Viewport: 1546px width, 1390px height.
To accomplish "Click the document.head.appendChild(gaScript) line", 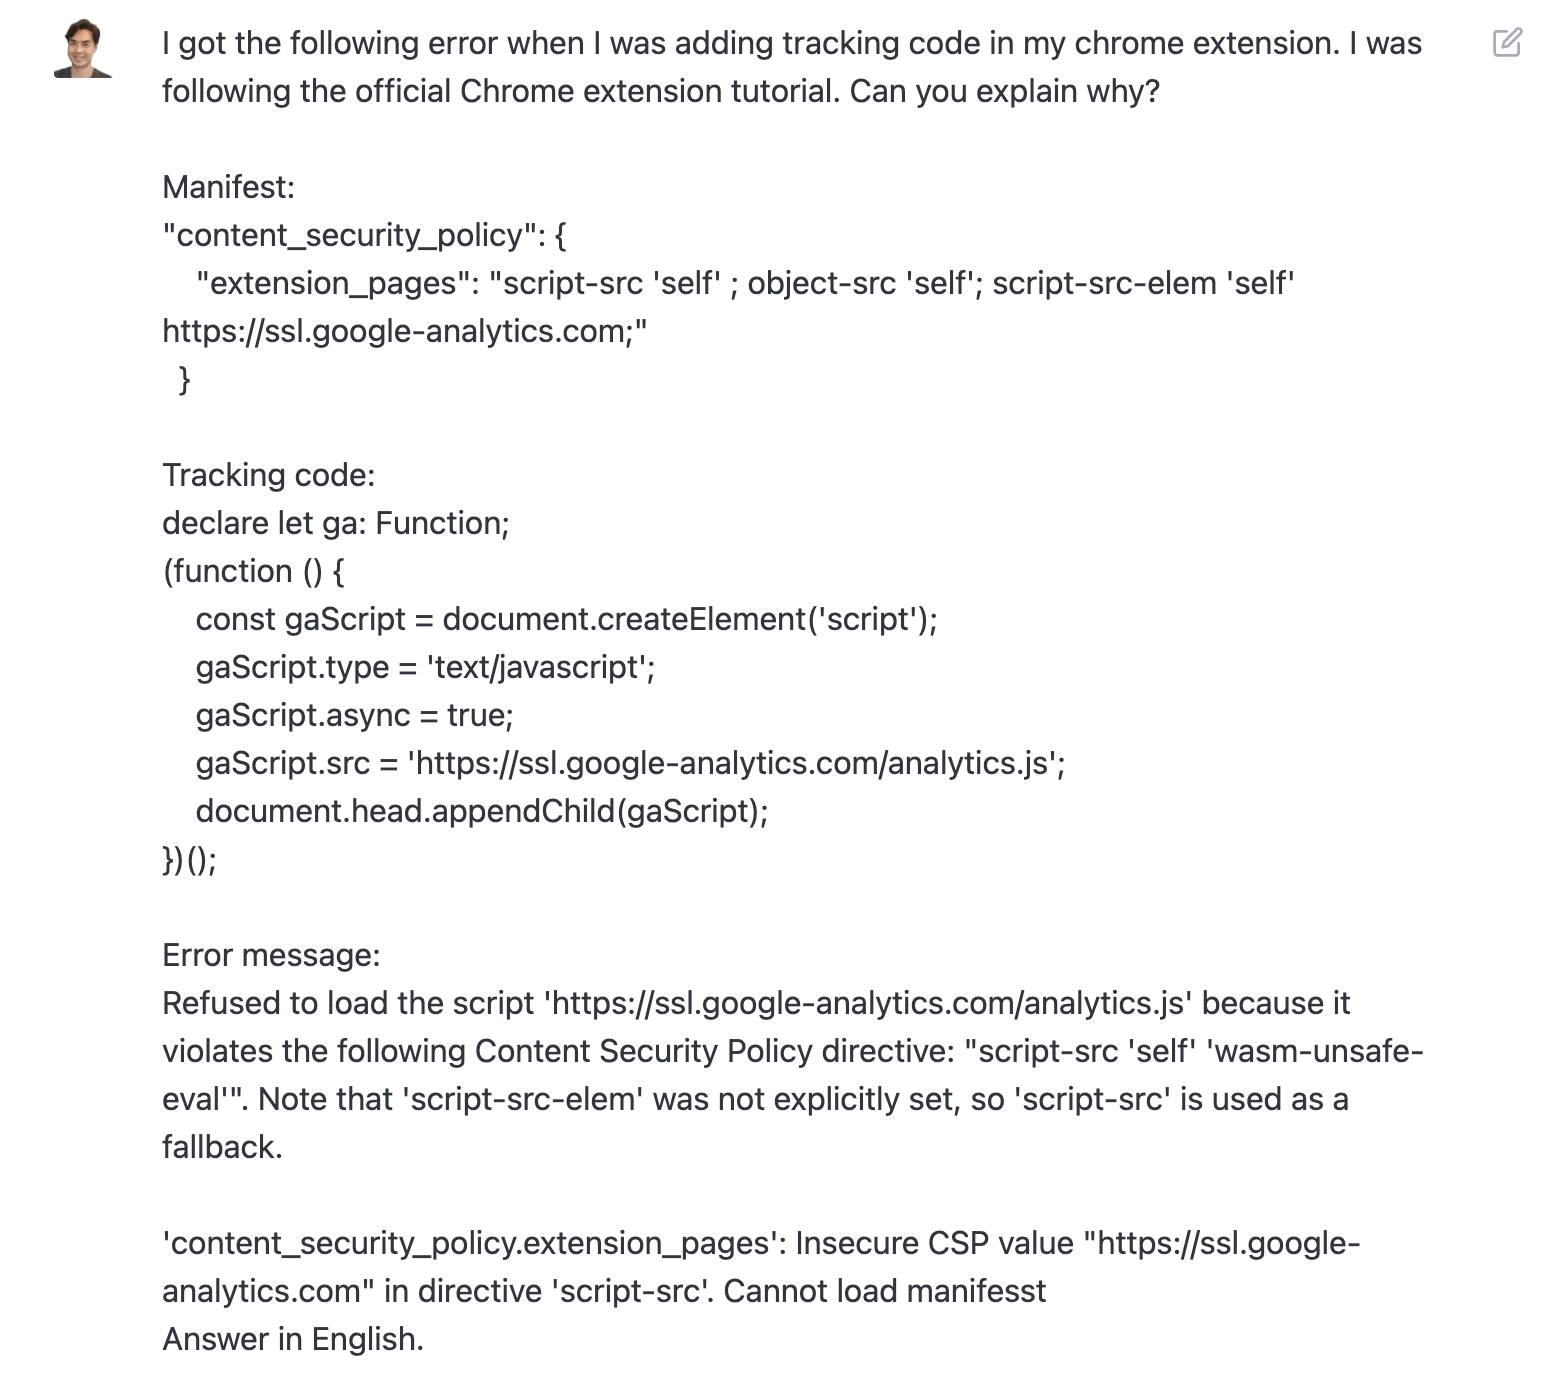I will (482, 811).
